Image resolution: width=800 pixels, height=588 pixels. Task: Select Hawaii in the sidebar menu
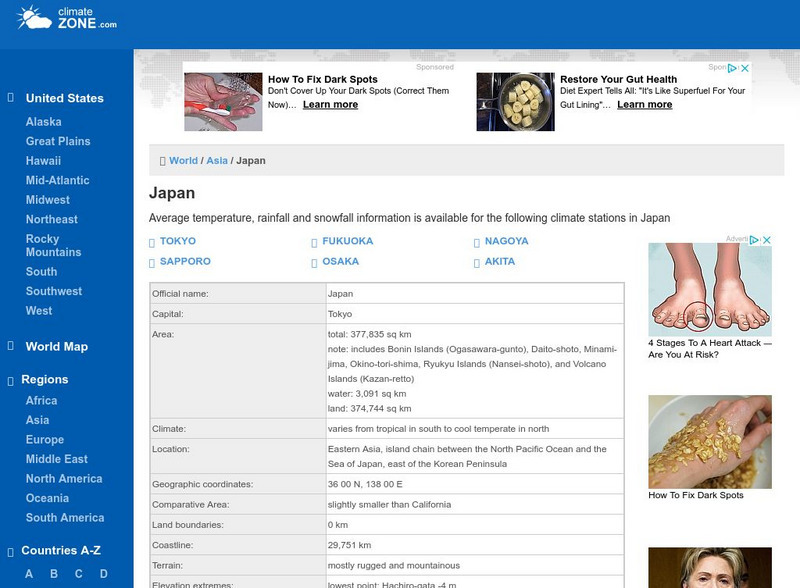pyautogui.click(x=43, y=161)
